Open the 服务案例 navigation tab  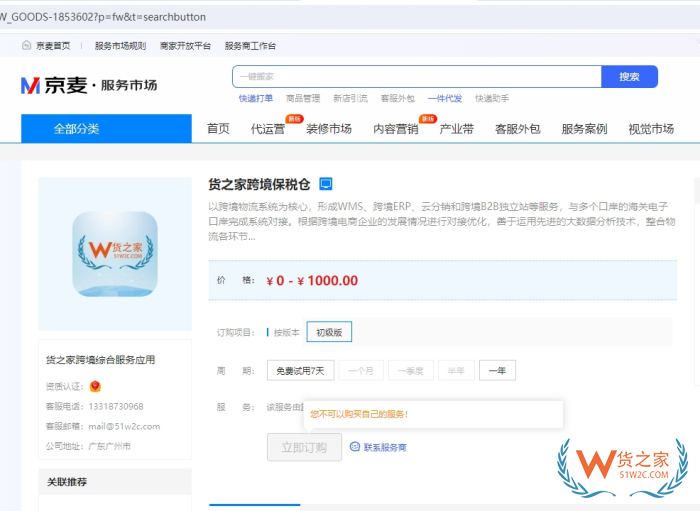pyautogui.click(x=584, y=129)
